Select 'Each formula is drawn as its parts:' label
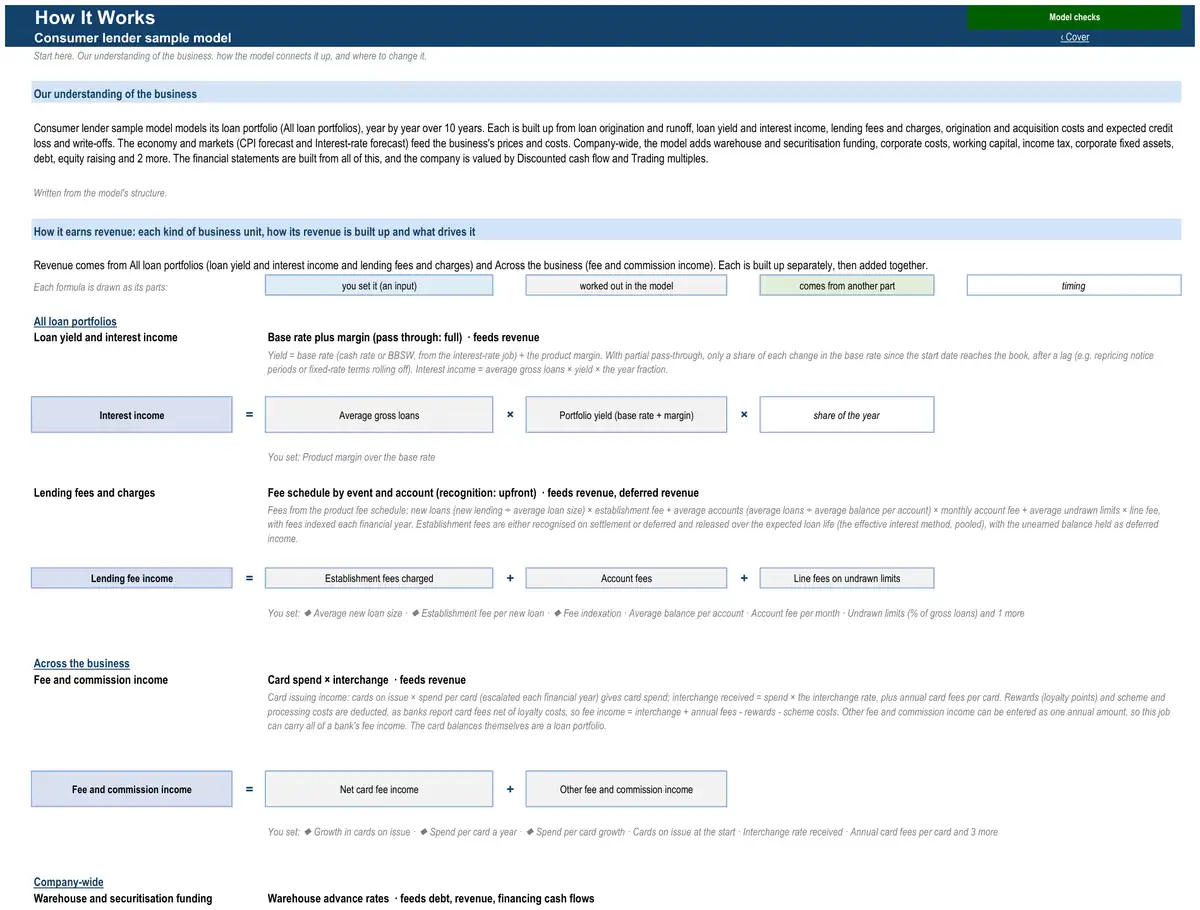Viewport: 1200px width, 910px height. pyautogui.click(x=100, y=288)
